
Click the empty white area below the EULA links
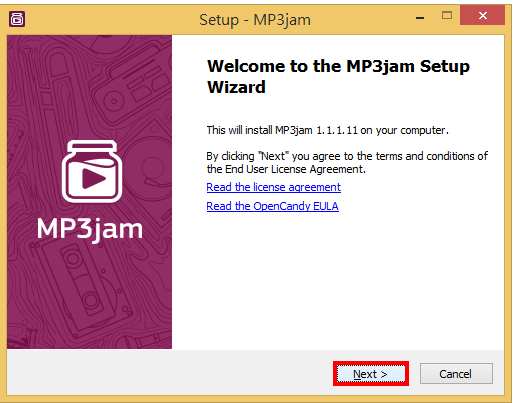click(x=338, y=279)
